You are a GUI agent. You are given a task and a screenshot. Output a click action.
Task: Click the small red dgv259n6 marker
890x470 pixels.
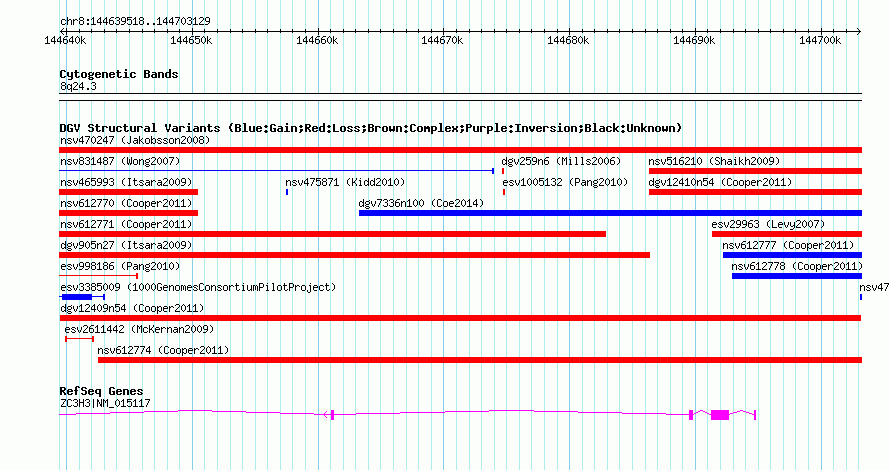point(503,171)
